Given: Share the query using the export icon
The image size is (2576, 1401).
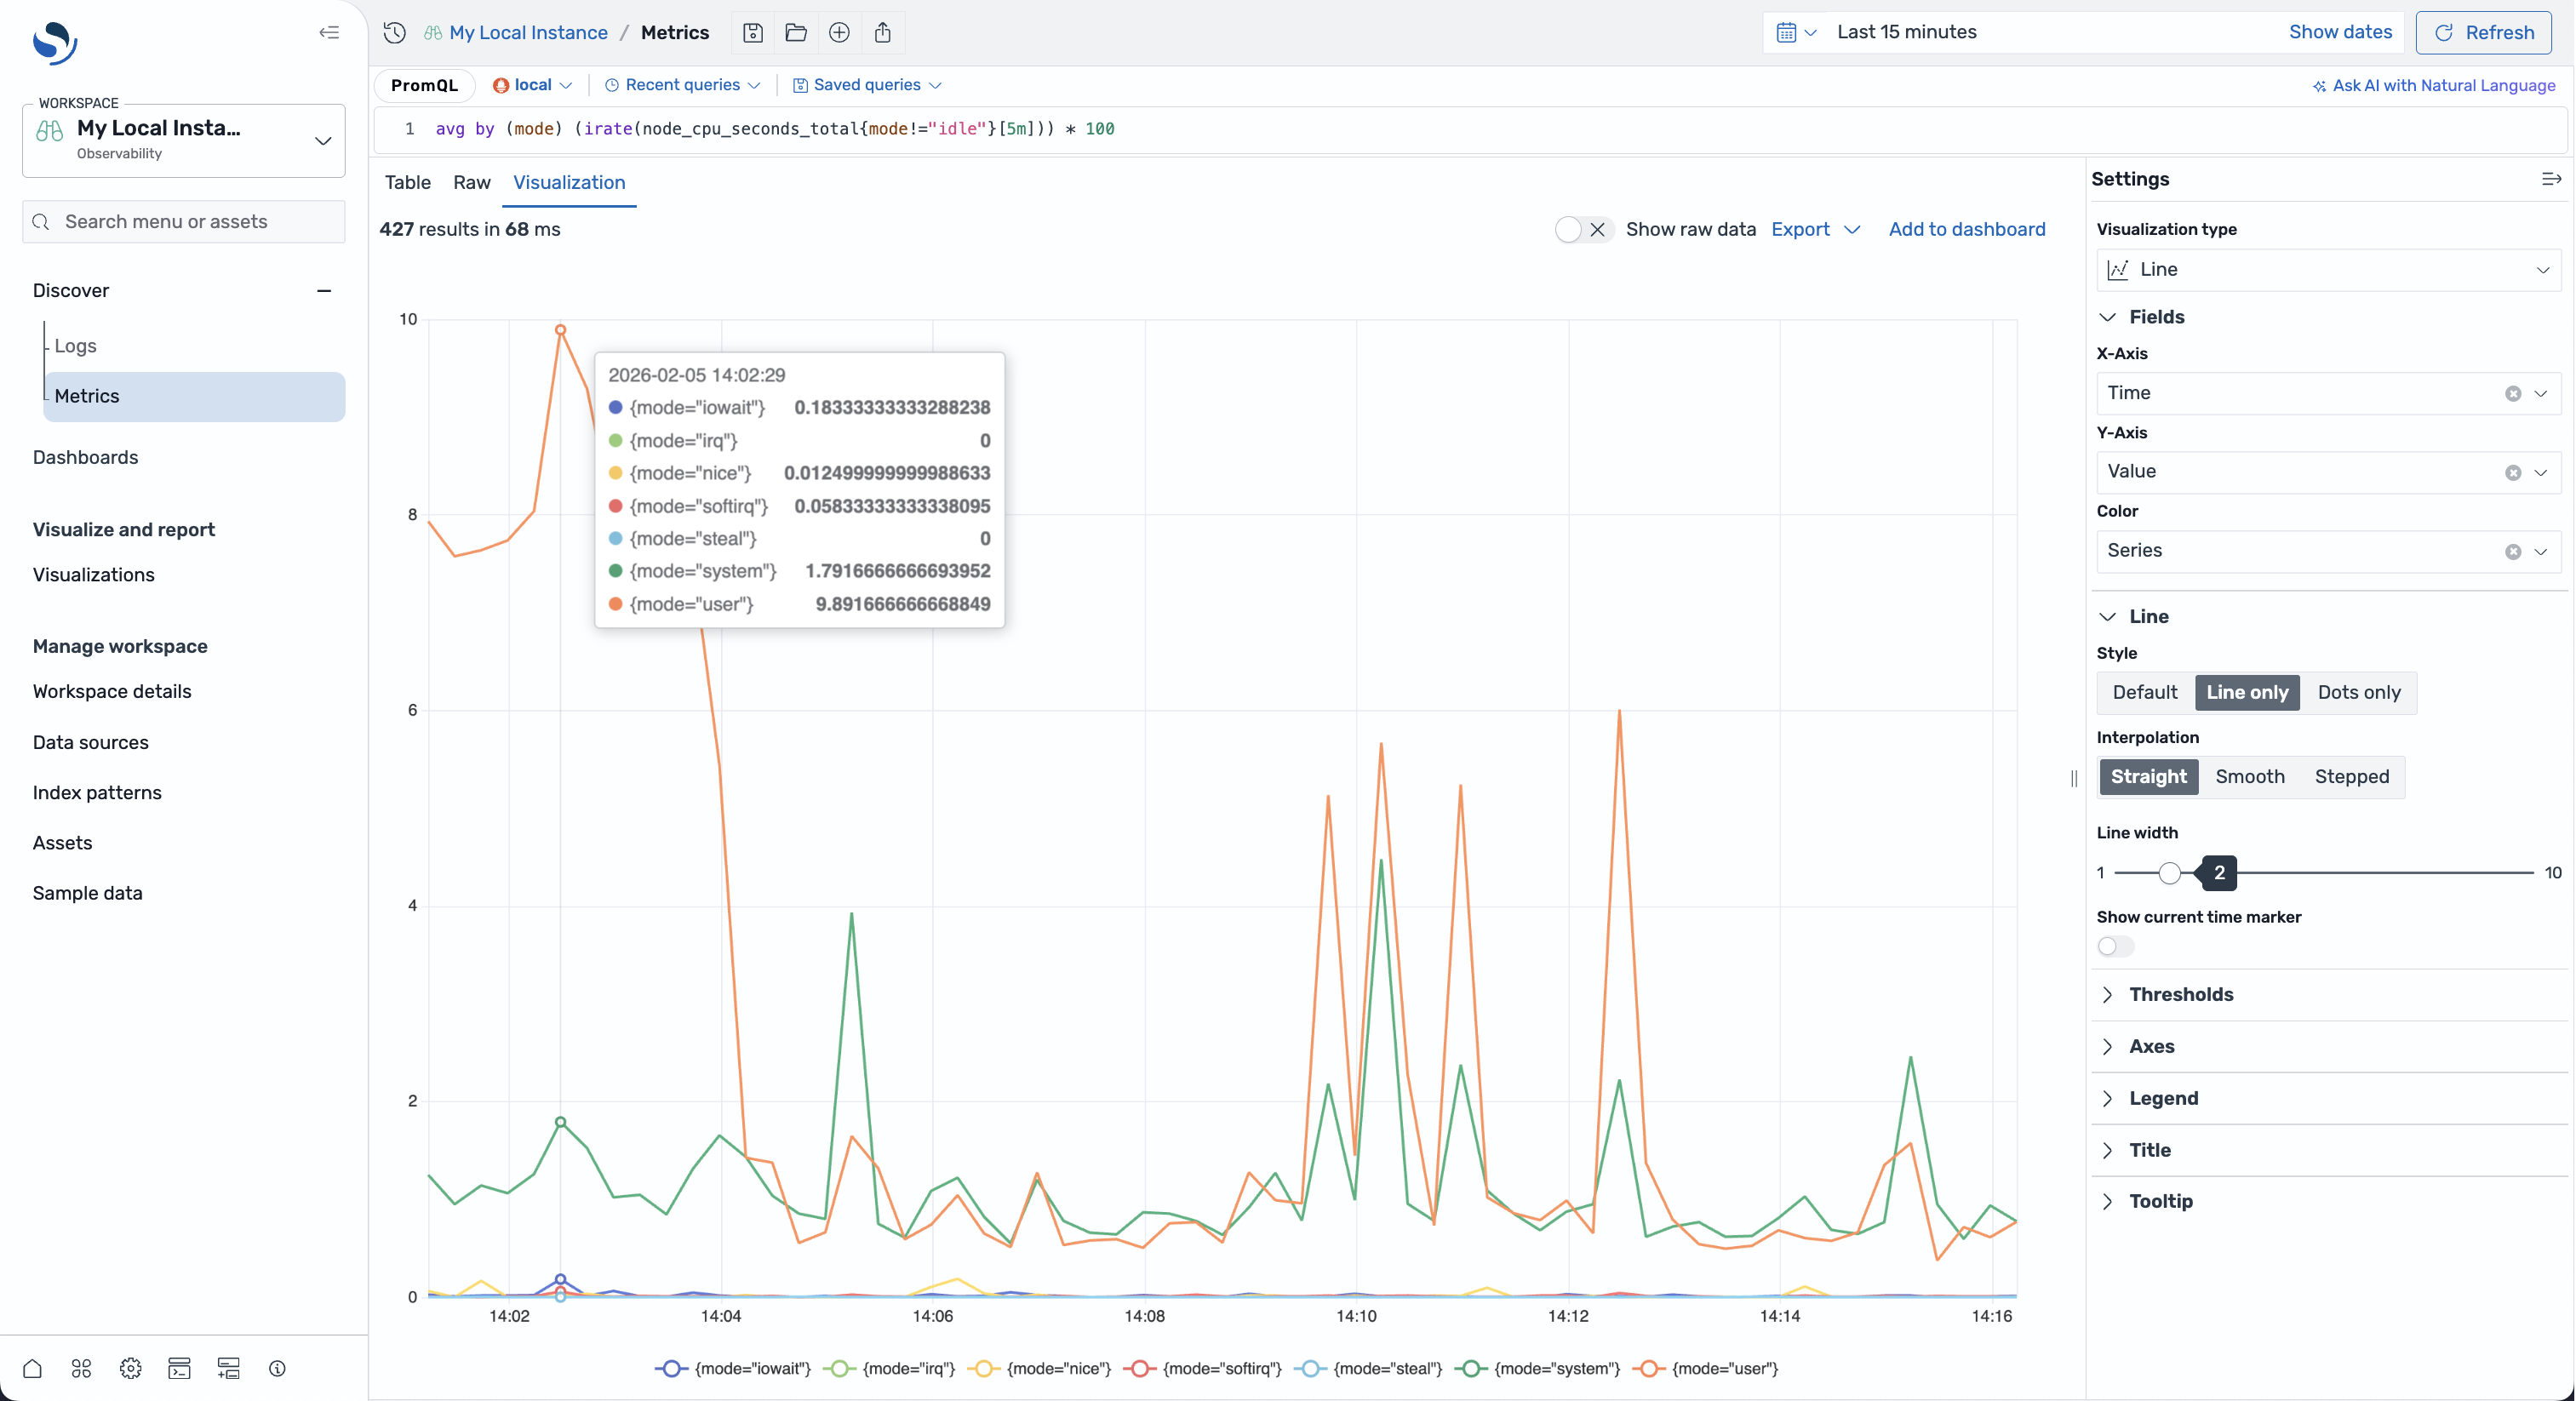Looking at the screenshot, I should [x=883, y=32].
